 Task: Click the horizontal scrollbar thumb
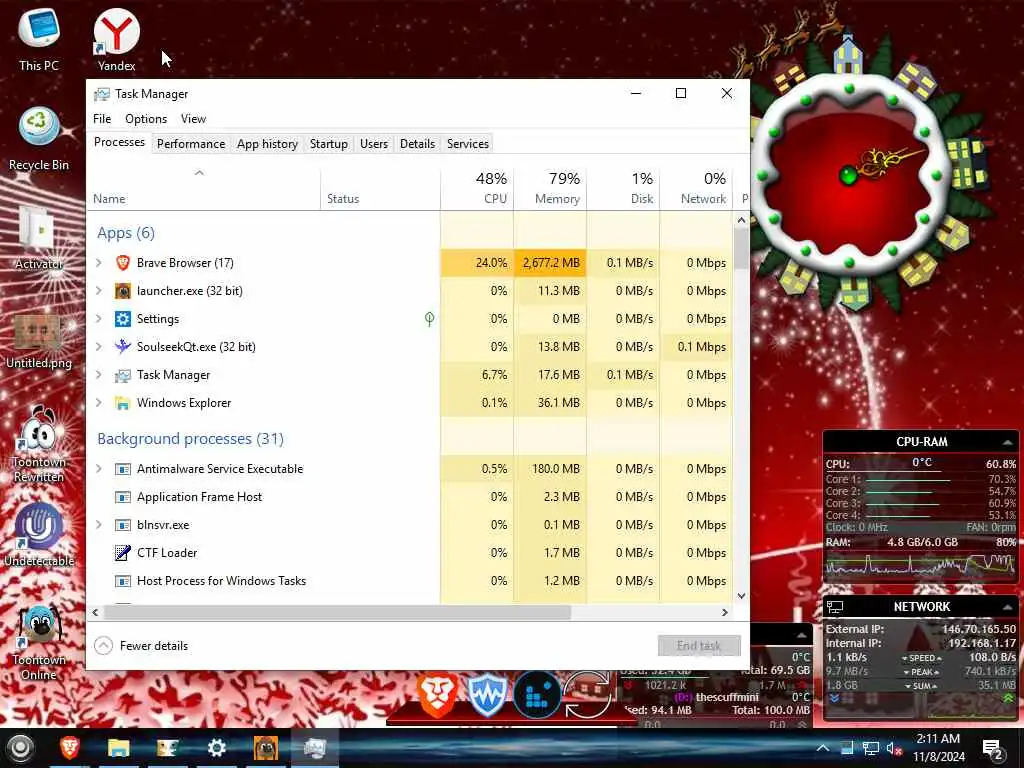[x=338, y=613]
